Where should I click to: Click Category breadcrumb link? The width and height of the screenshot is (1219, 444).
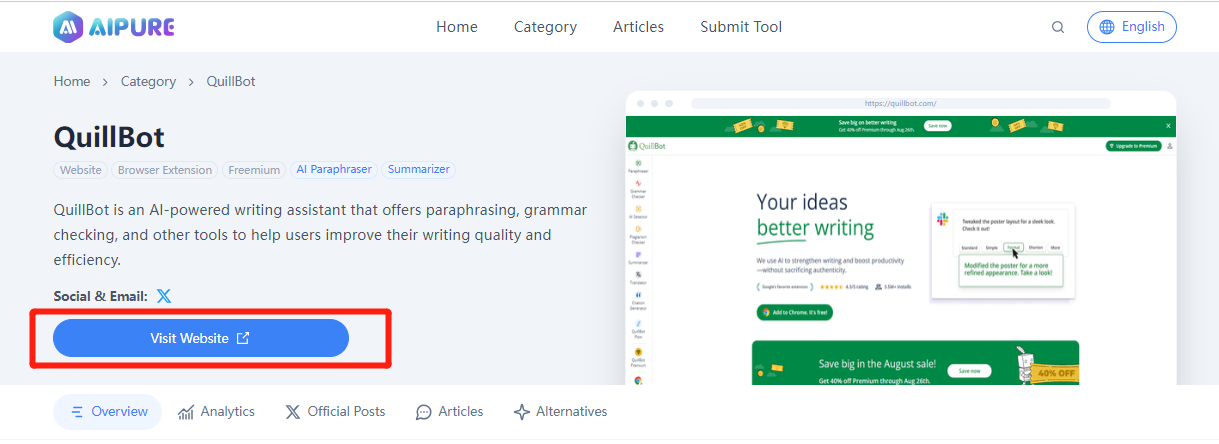pos(148,81)
